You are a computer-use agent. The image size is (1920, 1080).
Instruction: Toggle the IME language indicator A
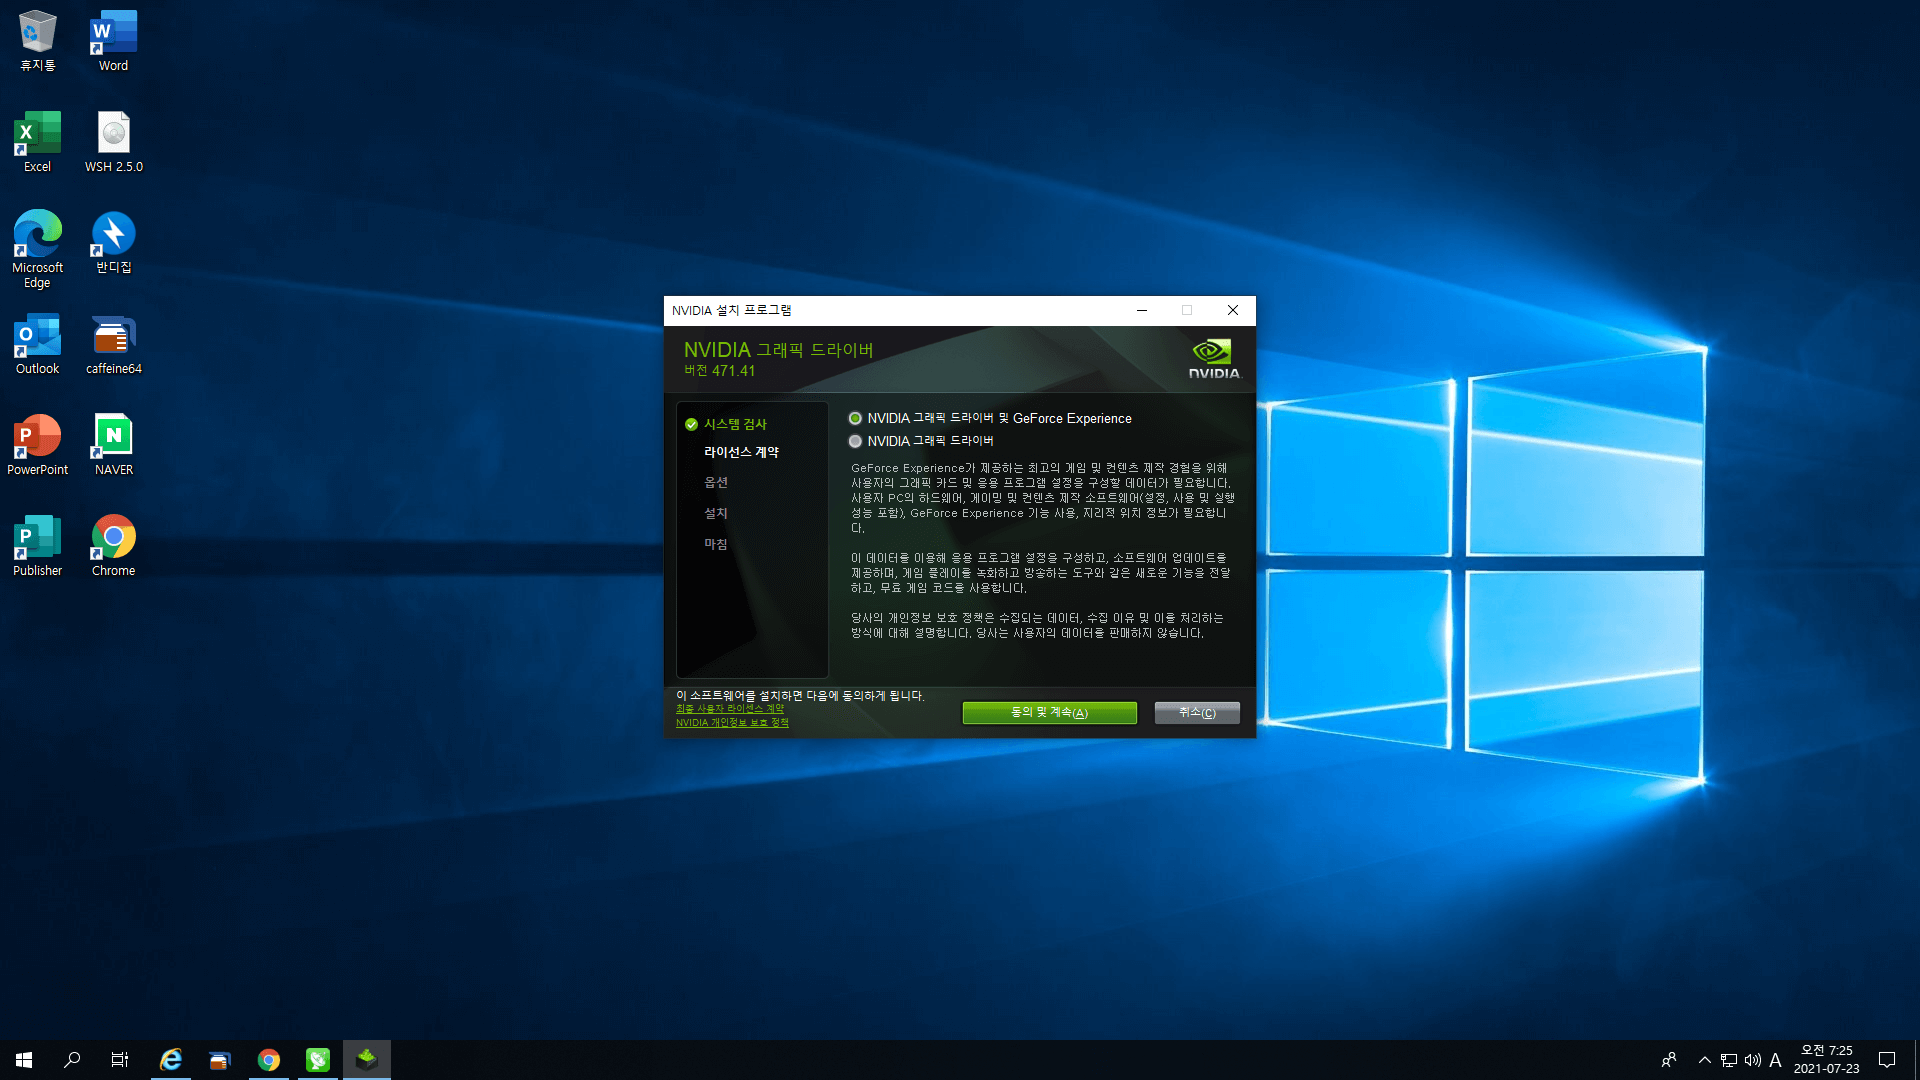(1776, 1060)
